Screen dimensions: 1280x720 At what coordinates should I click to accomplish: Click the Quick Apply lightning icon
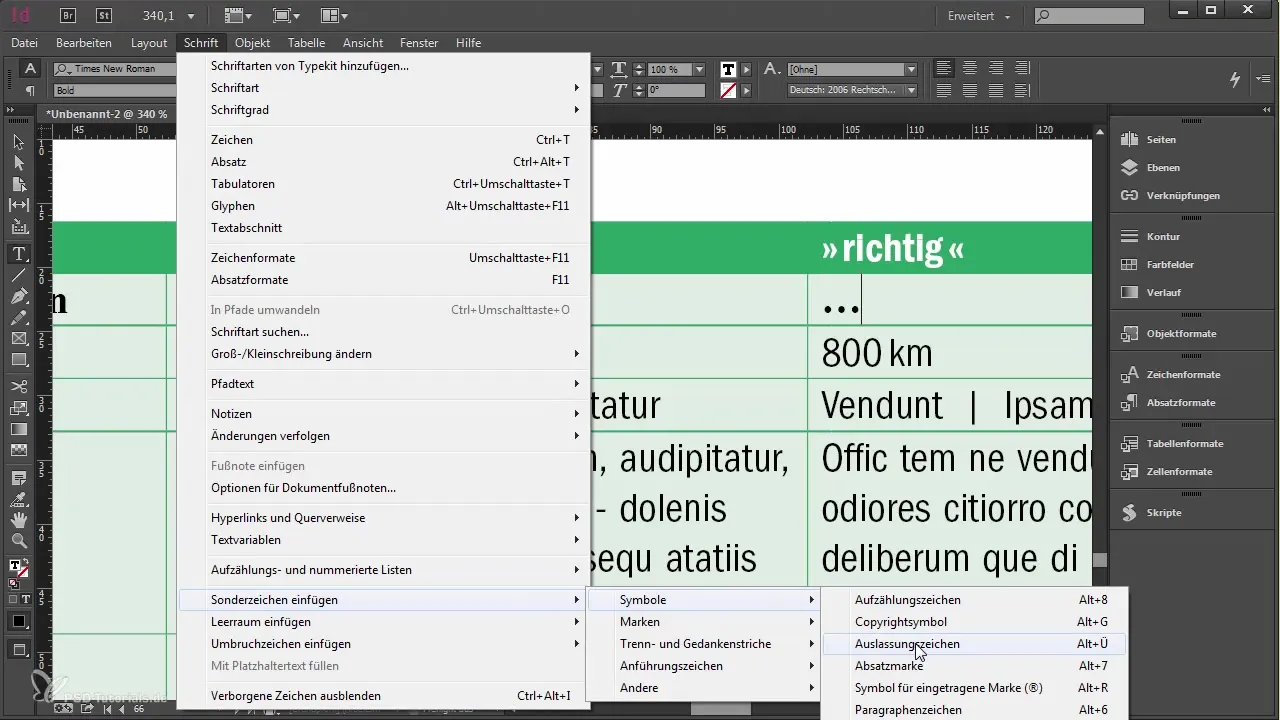point(1235,79)
